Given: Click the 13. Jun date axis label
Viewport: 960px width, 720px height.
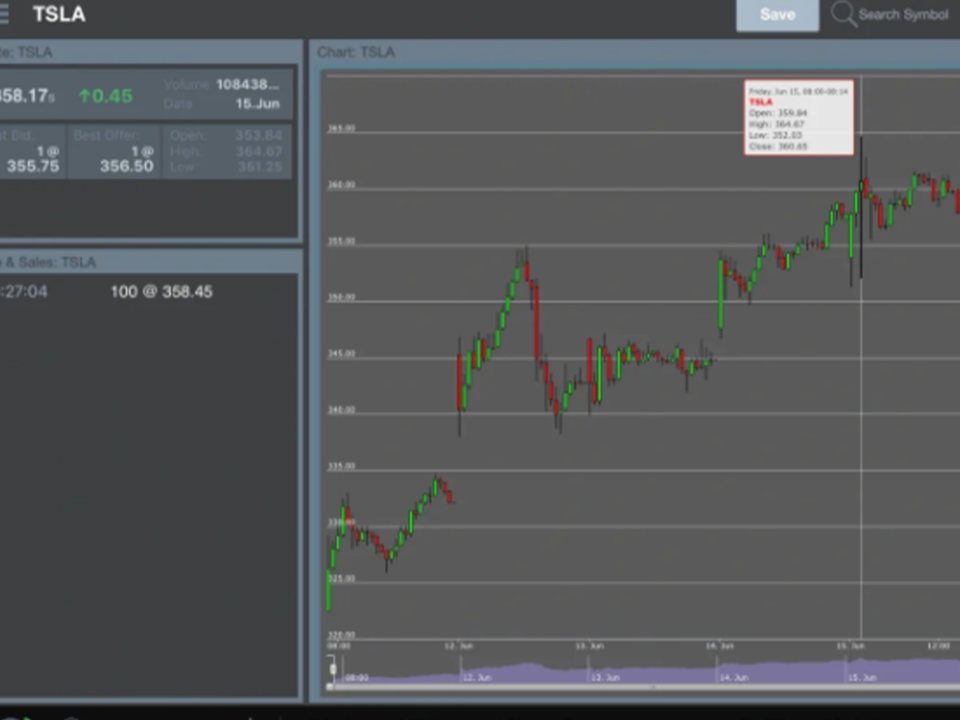Looking at the screenshot, I should point(590,646).
